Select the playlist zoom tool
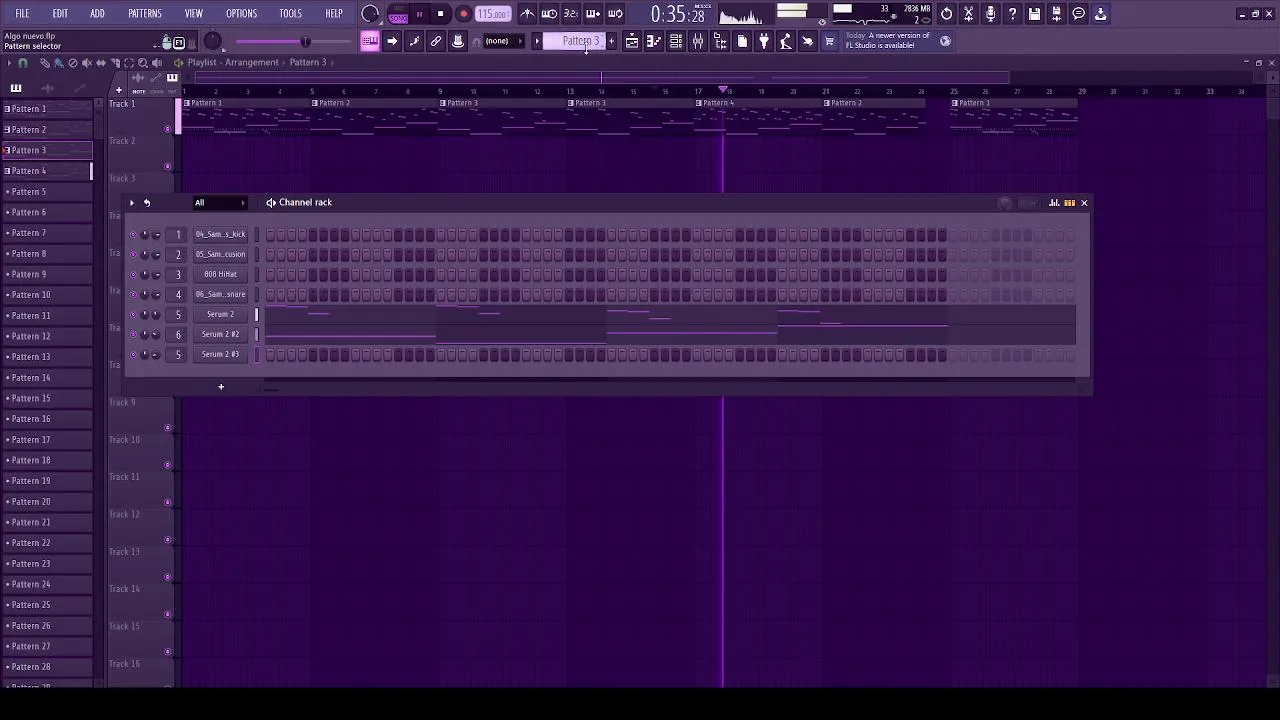Image resolution: width=1280 pixels, height=720 pixels. tap(143, 63)
